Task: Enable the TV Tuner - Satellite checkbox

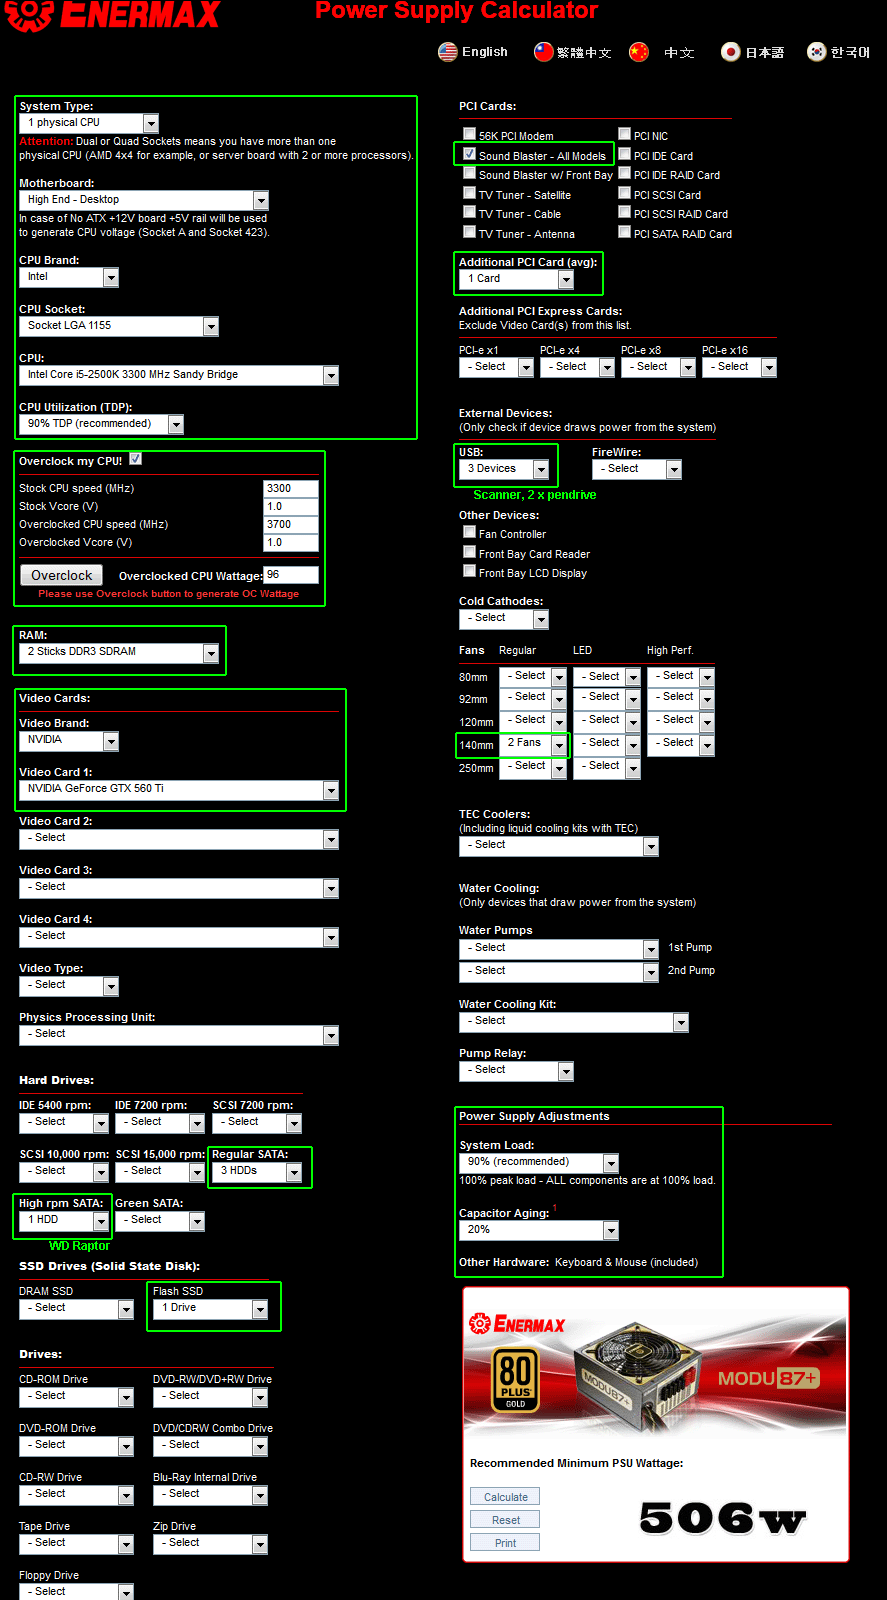Action: click(469, 193)
